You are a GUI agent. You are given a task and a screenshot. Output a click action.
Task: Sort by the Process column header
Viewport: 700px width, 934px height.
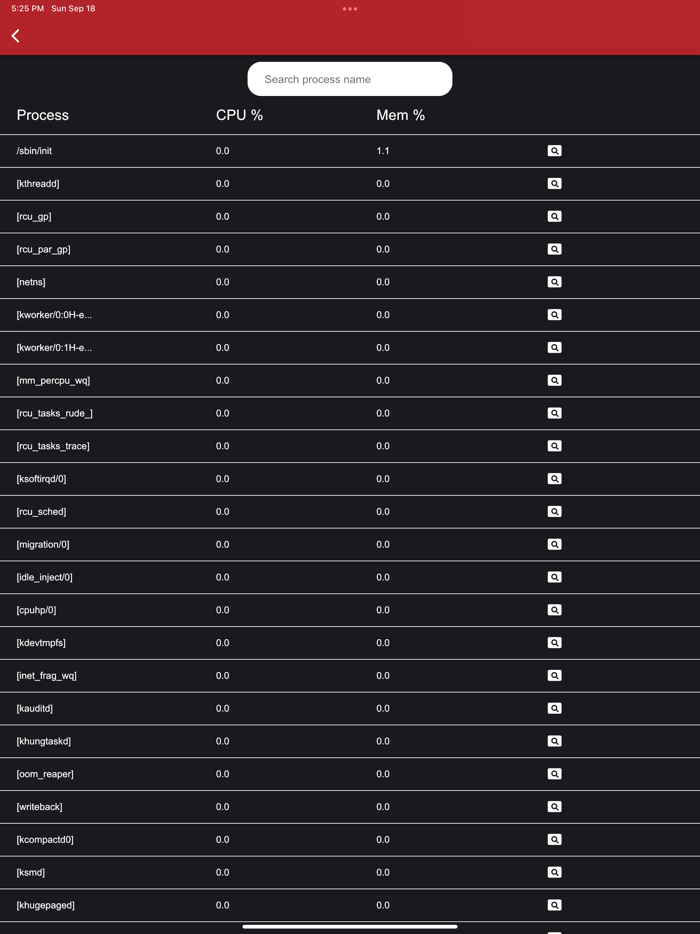coord(43,115)
